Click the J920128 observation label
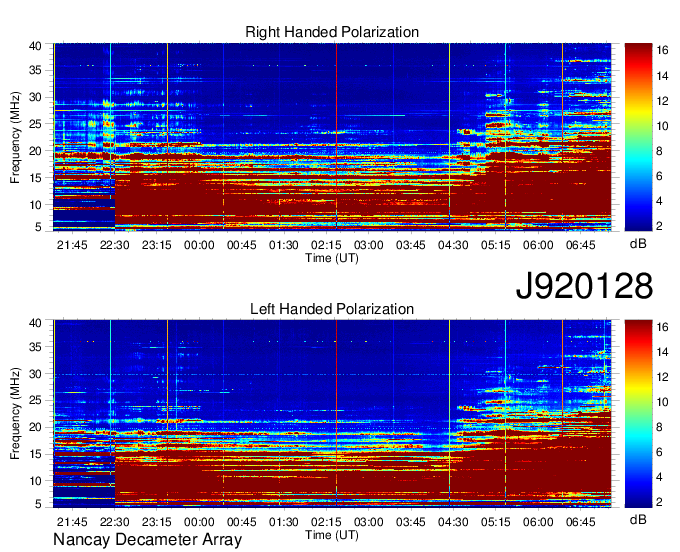680x552 pixels. [584, 286]
